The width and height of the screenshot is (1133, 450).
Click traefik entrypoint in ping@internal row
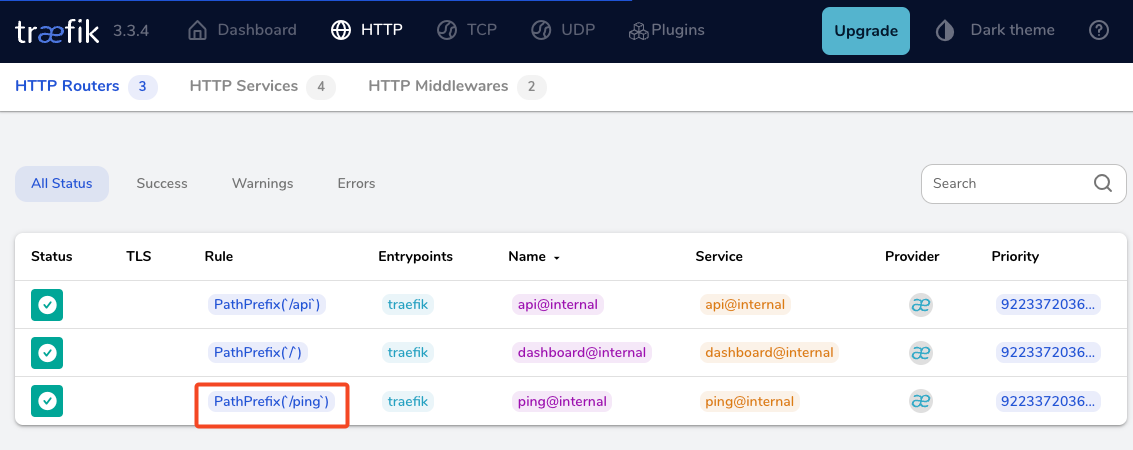tap(408, 401)
